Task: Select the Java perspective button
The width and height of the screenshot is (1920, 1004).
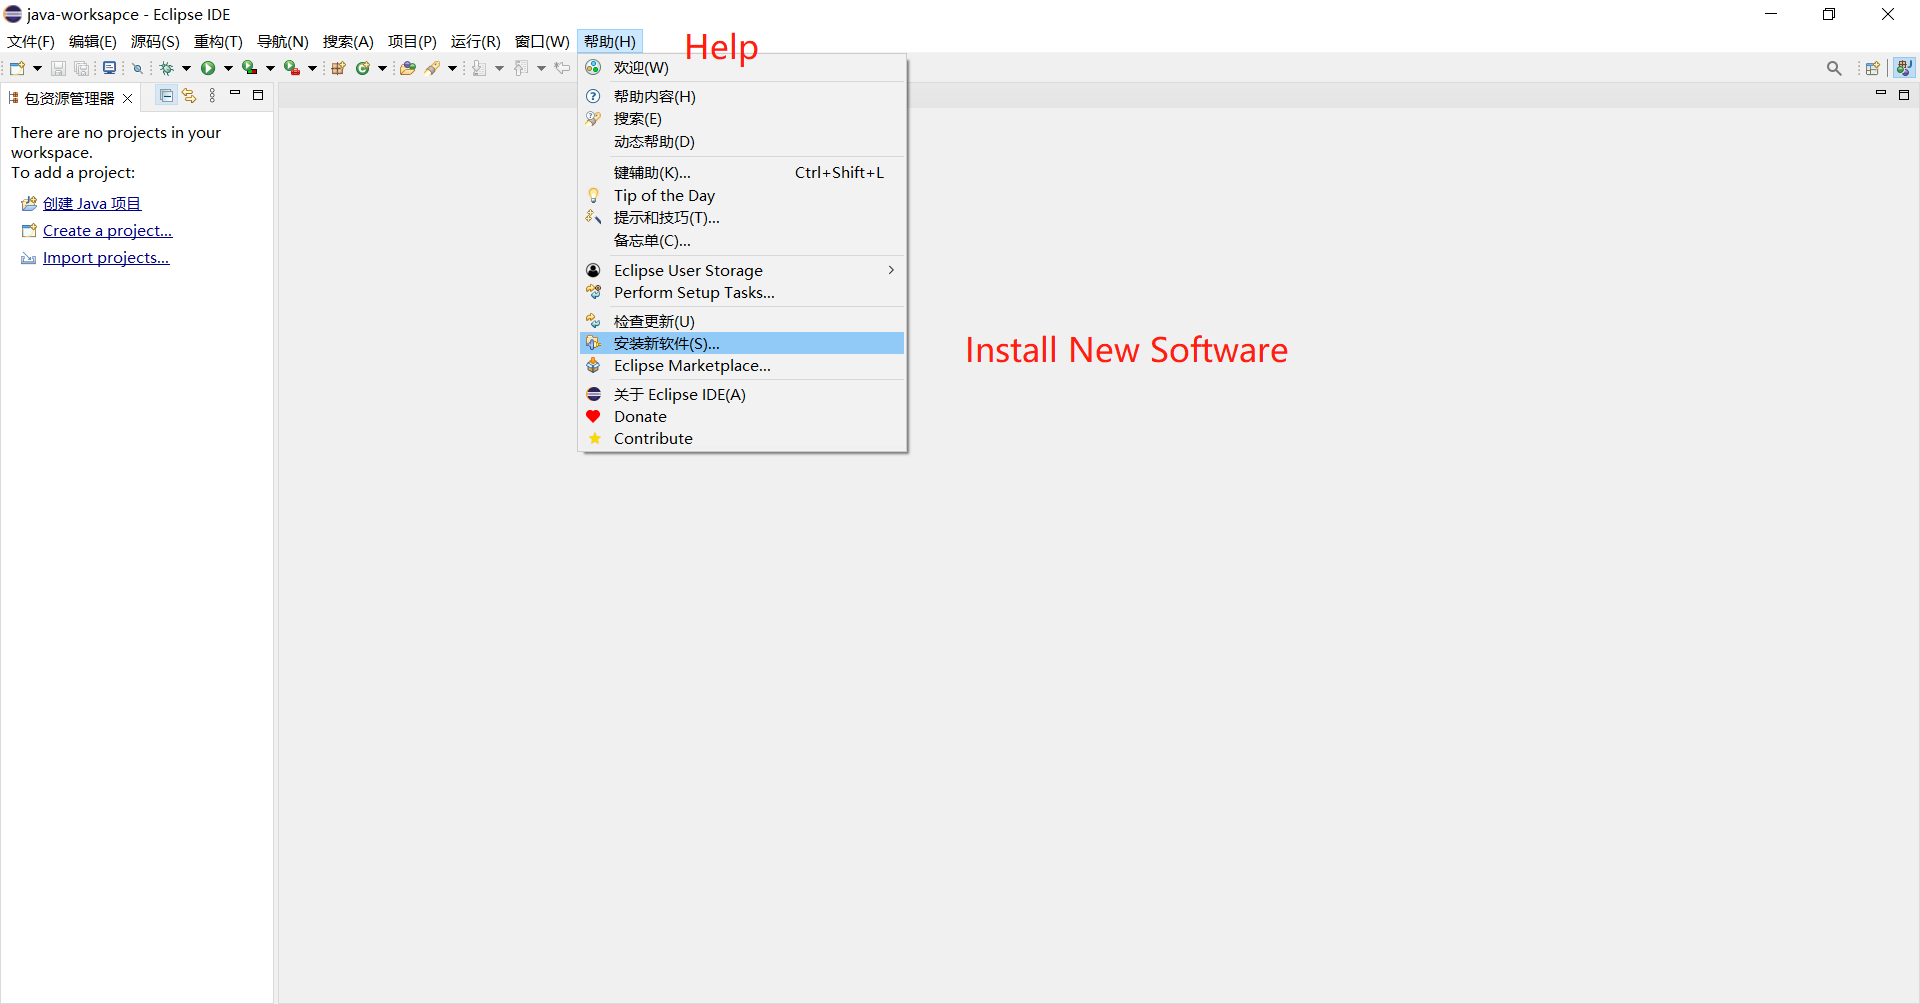Action: [1904, 68]
